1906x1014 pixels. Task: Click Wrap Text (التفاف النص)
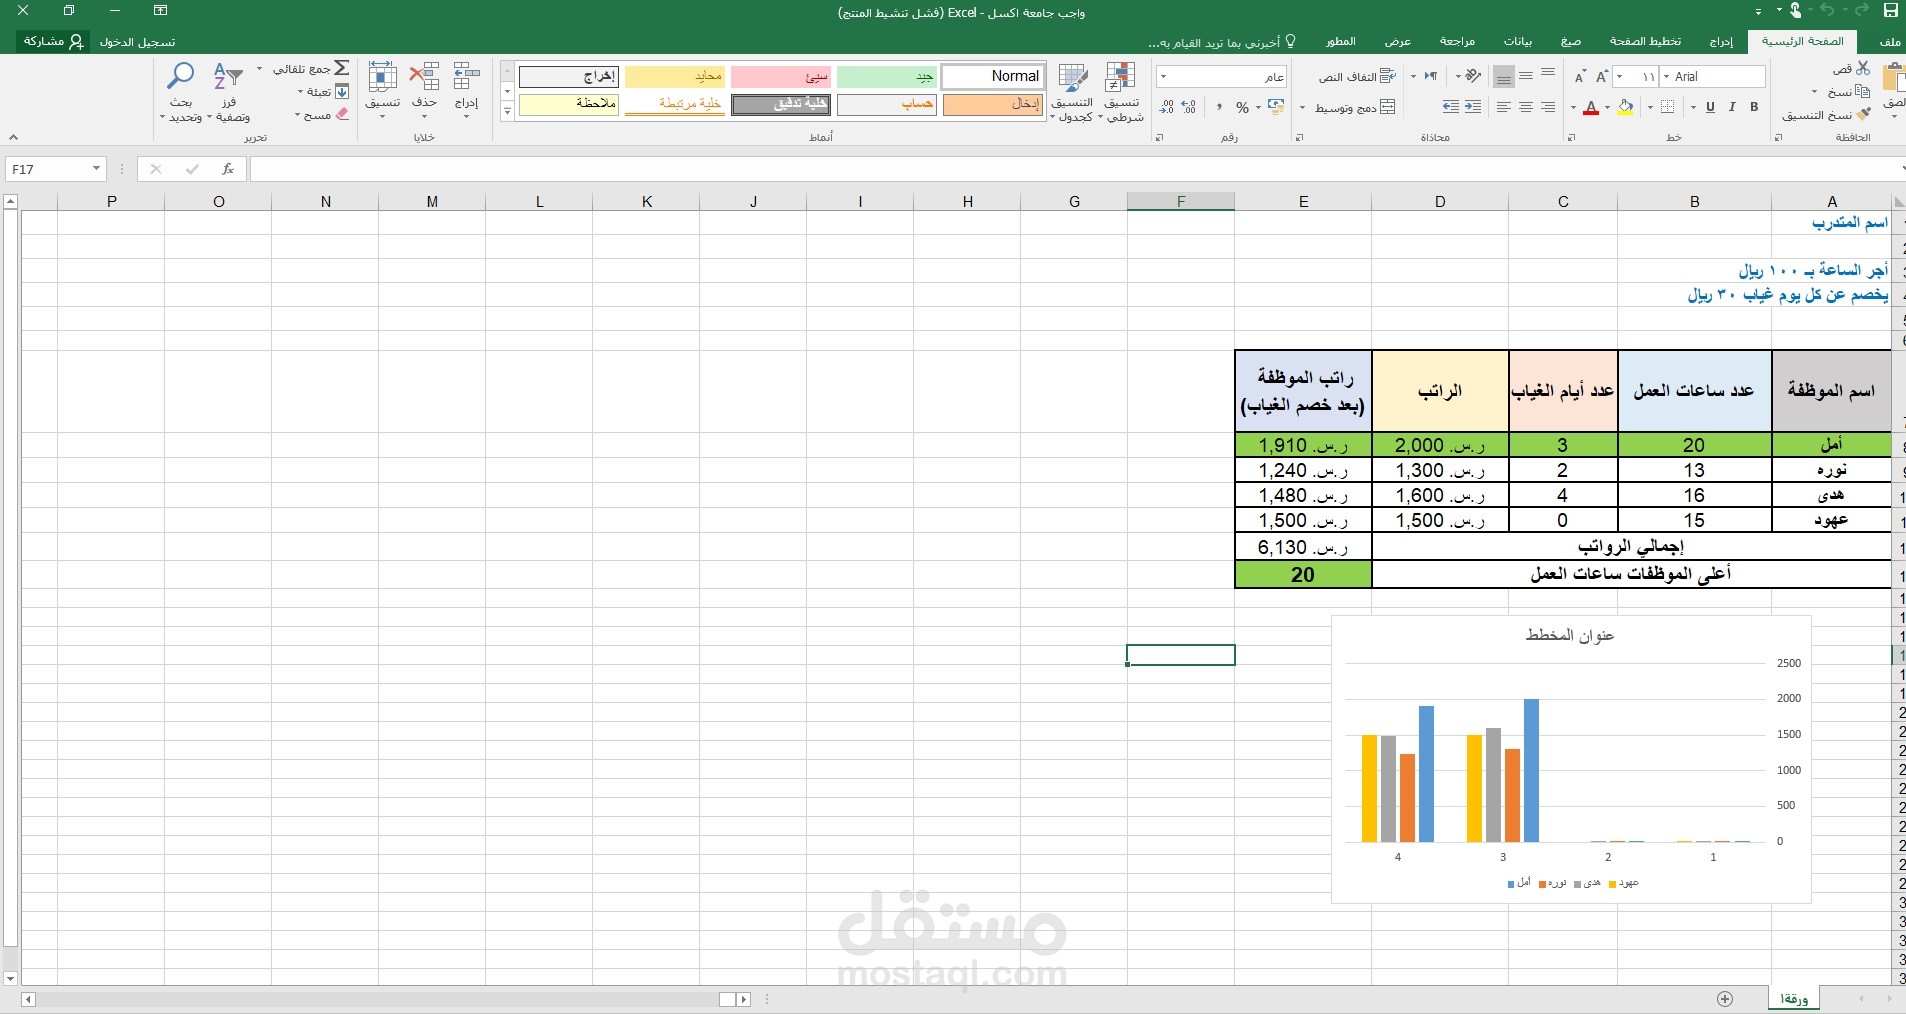1357,76
